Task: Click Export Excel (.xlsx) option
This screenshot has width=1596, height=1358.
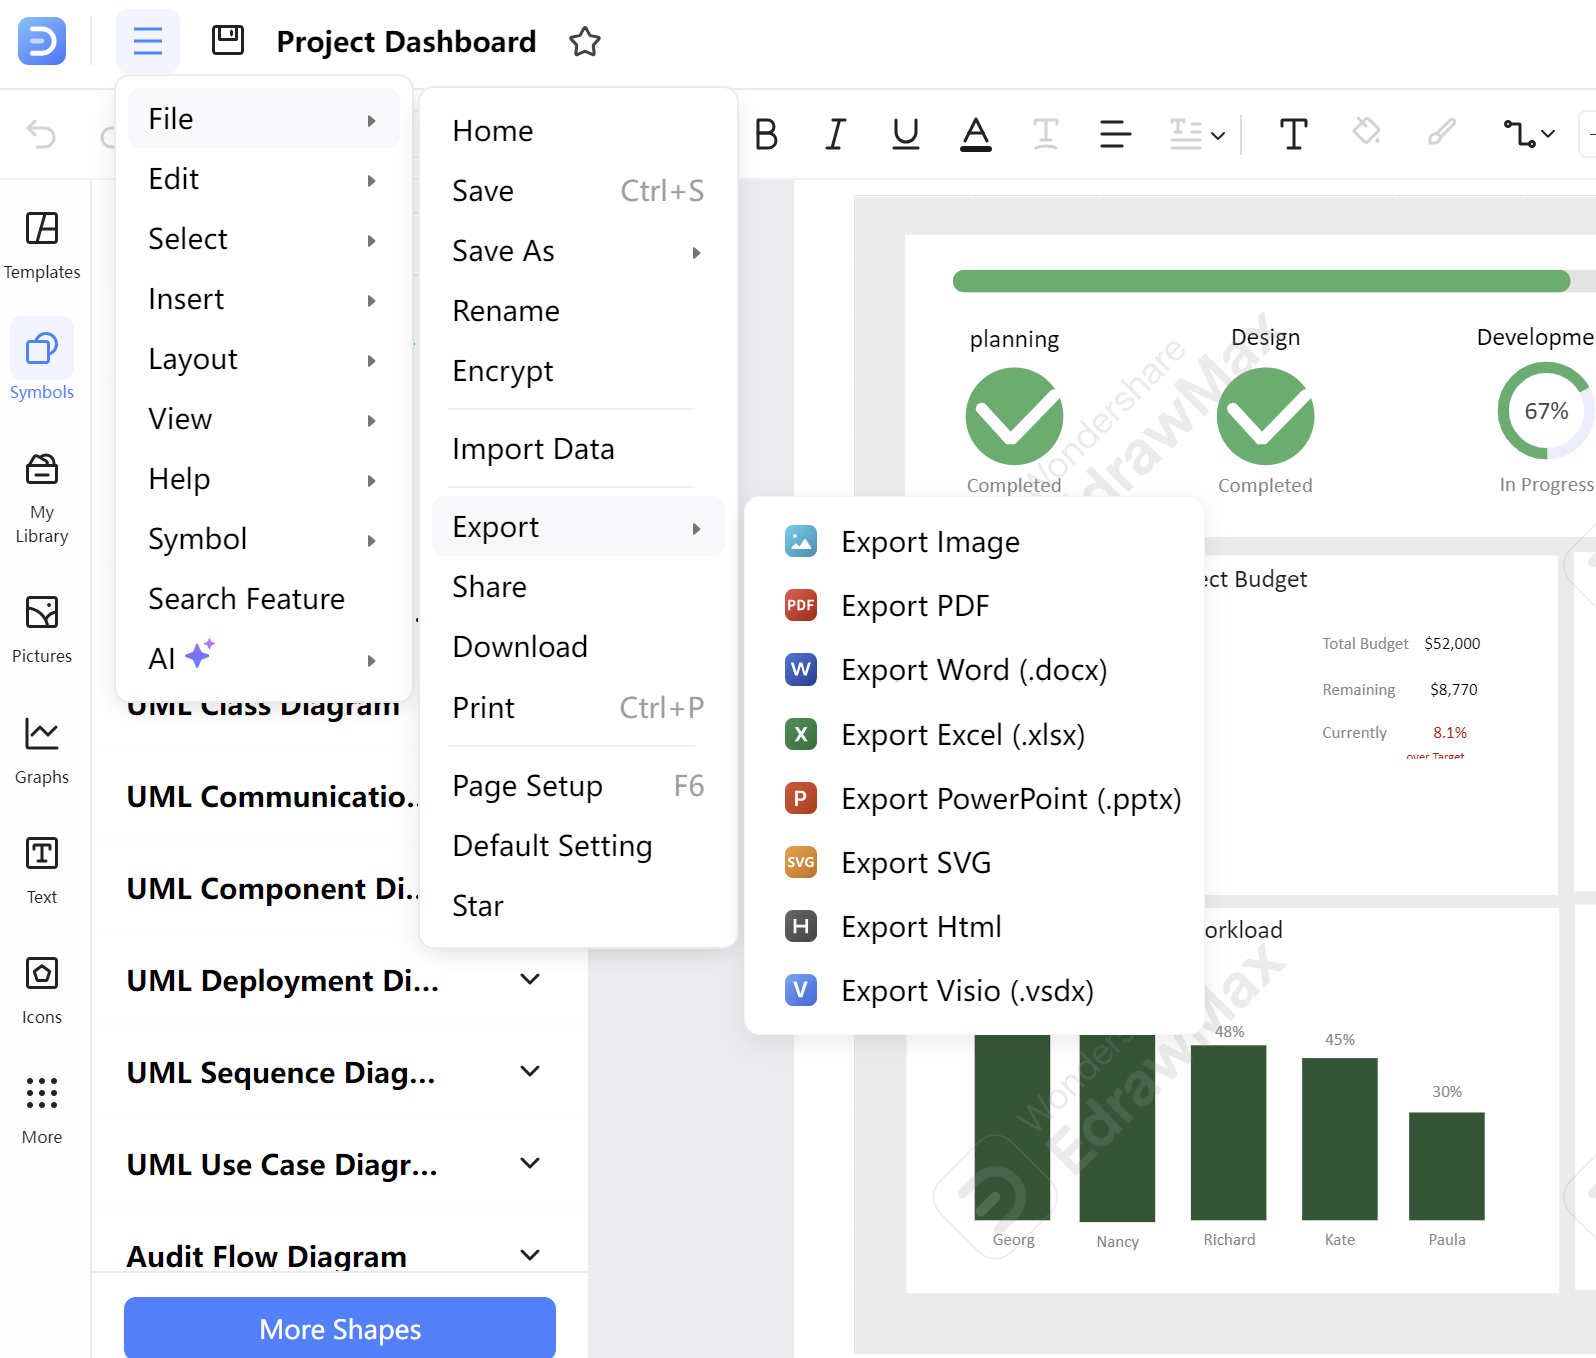Action: click(x=974, y=735)
